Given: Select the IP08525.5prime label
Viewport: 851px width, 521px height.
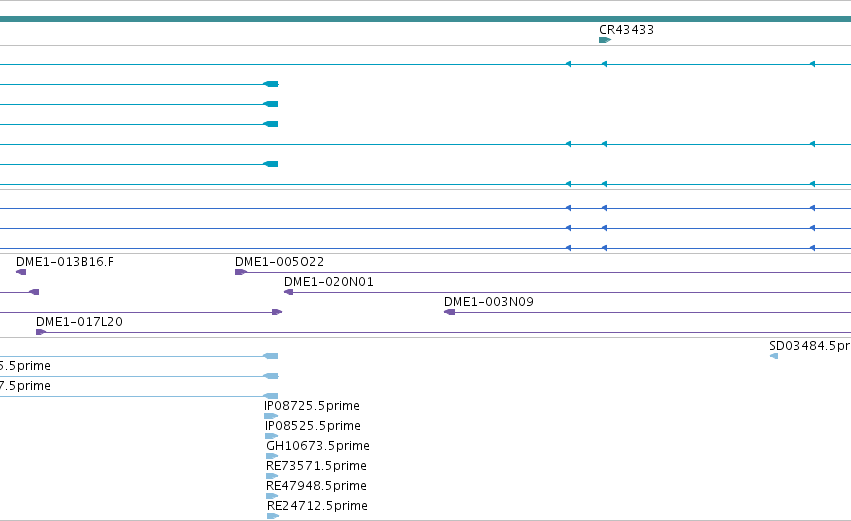Looking at the screenshot, I should [x=313, y=426].
